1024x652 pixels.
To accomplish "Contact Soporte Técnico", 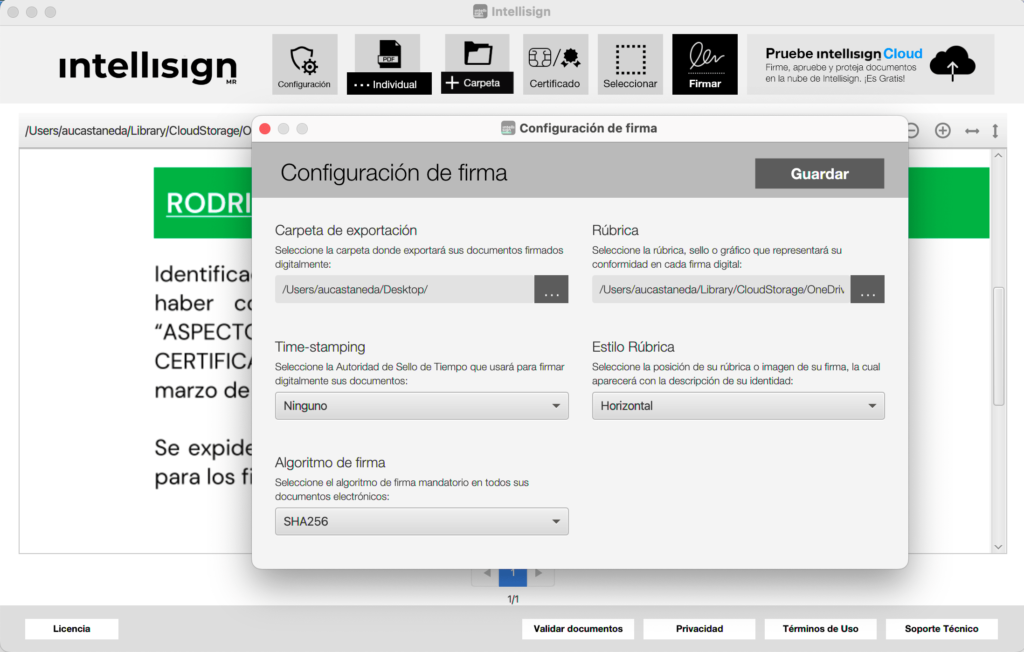I will (x=941, y=628).
